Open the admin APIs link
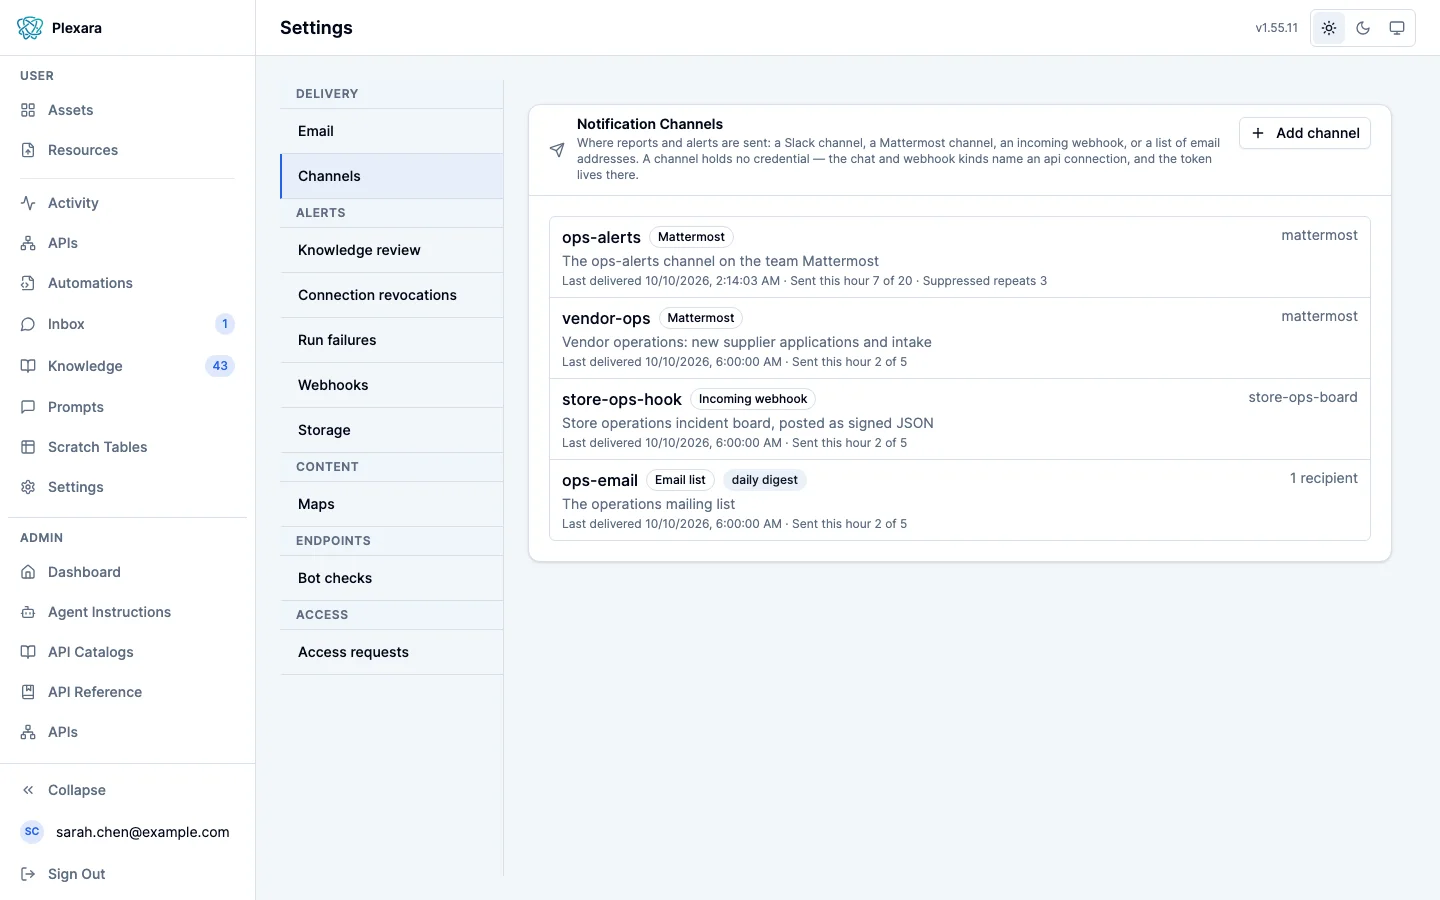1440x900 pixels. (x=128, y=732)
